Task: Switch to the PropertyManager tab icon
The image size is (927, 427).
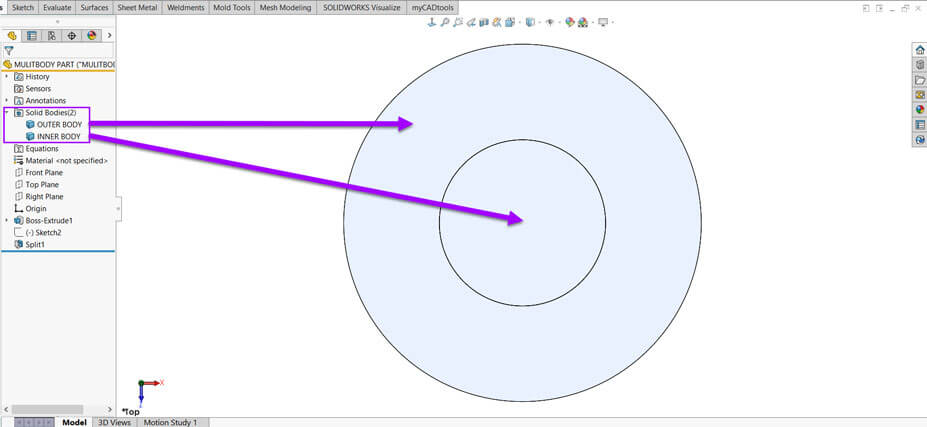Action: pyautogui.click(x=32, y=35)
